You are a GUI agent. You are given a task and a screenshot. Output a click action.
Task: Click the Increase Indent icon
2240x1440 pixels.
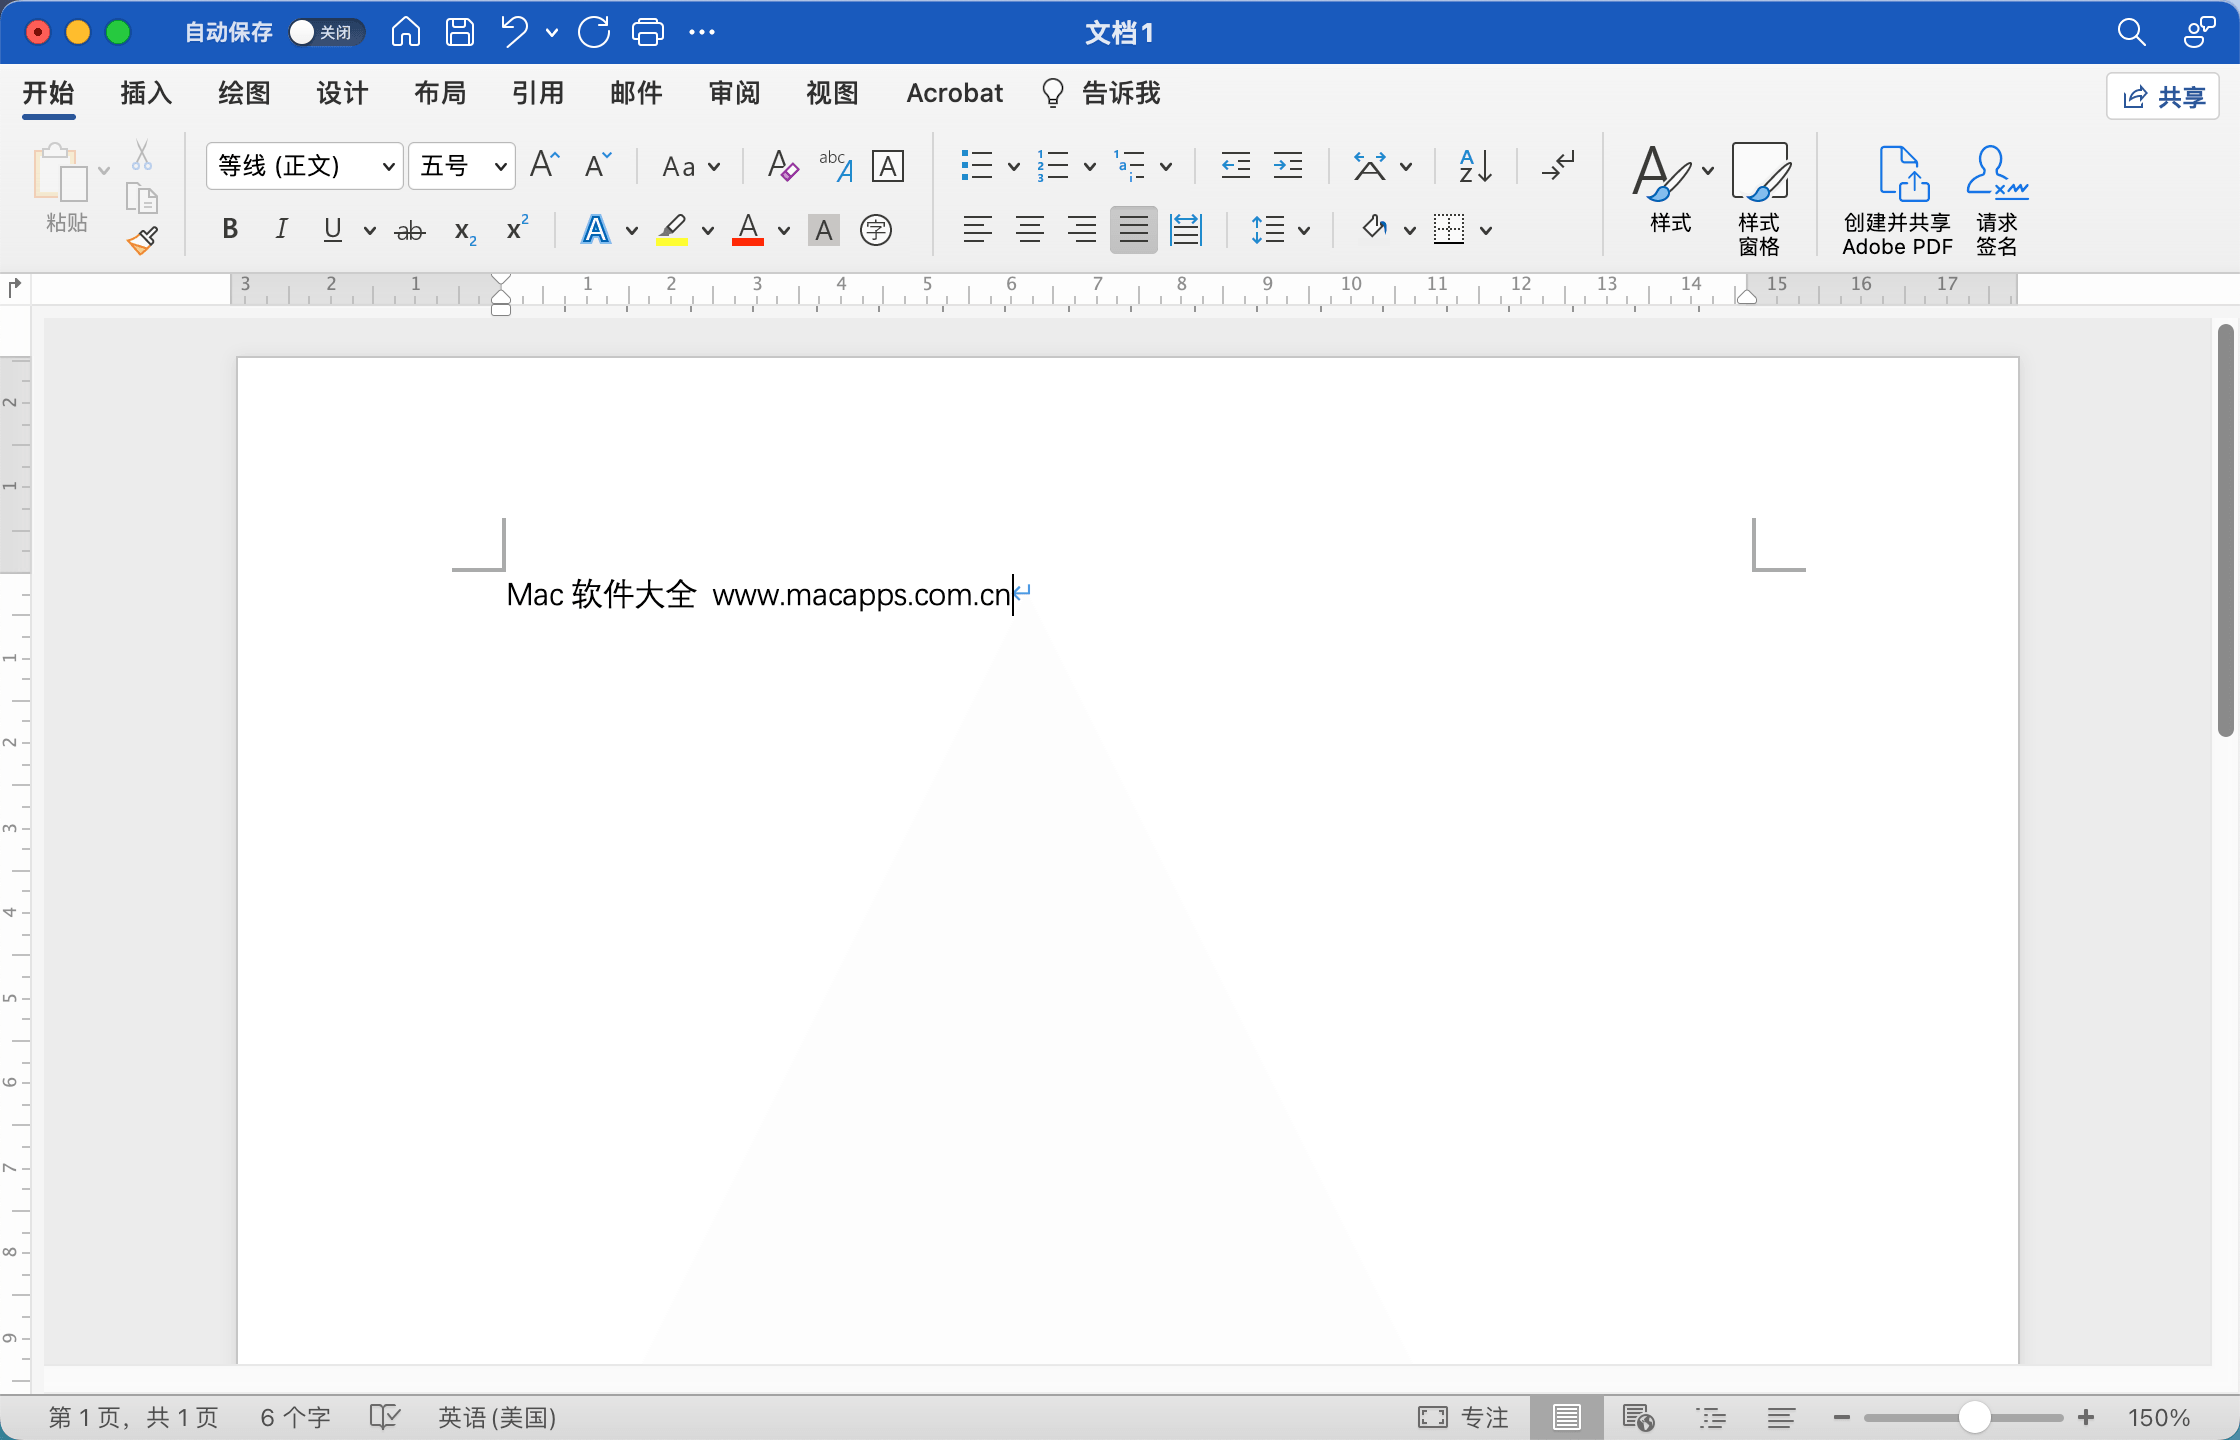pos(1288,166)
